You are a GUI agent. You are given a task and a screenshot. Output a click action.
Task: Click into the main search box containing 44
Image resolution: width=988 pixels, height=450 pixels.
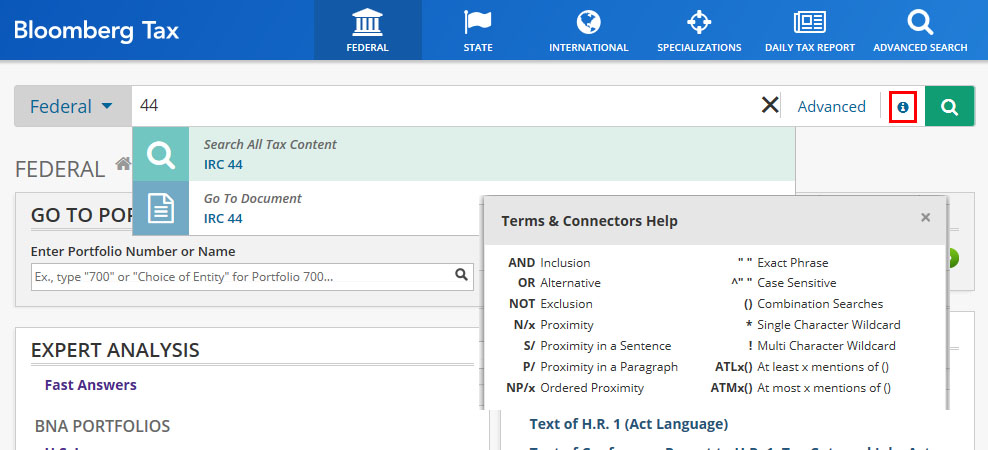click(x=440, y=106)
